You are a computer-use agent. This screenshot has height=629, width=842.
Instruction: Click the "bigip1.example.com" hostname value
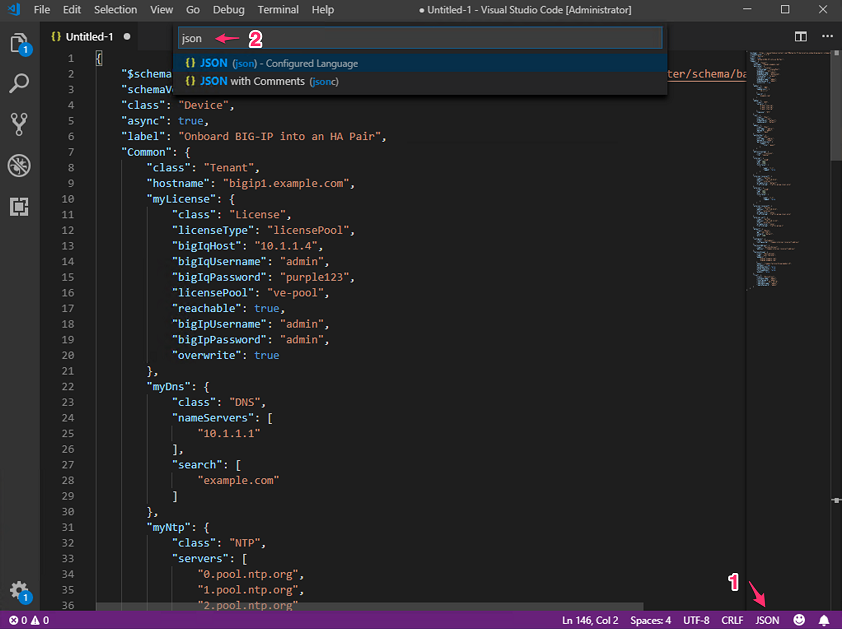tap(286, 183)
